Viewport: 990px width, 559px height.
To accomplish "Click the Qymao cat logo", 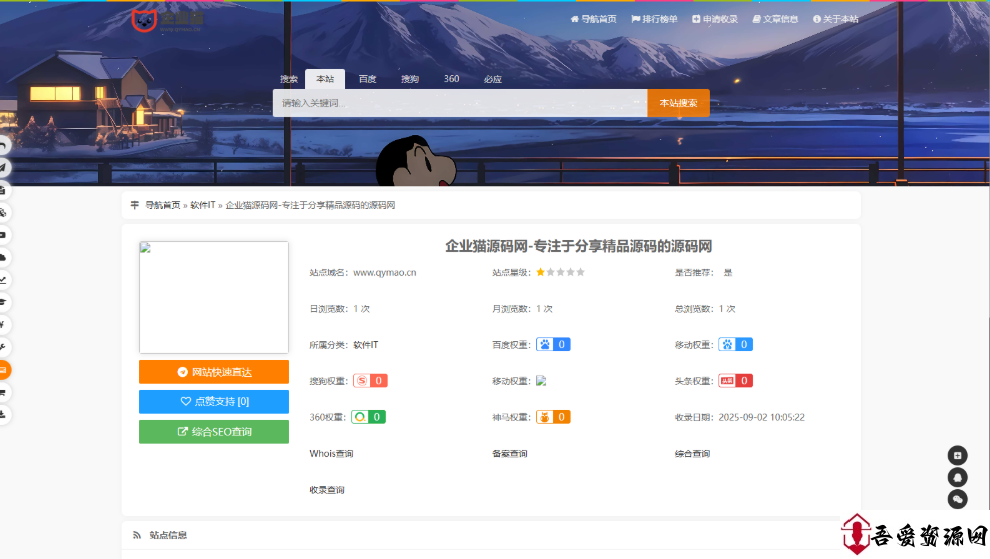I will (167, 20).
